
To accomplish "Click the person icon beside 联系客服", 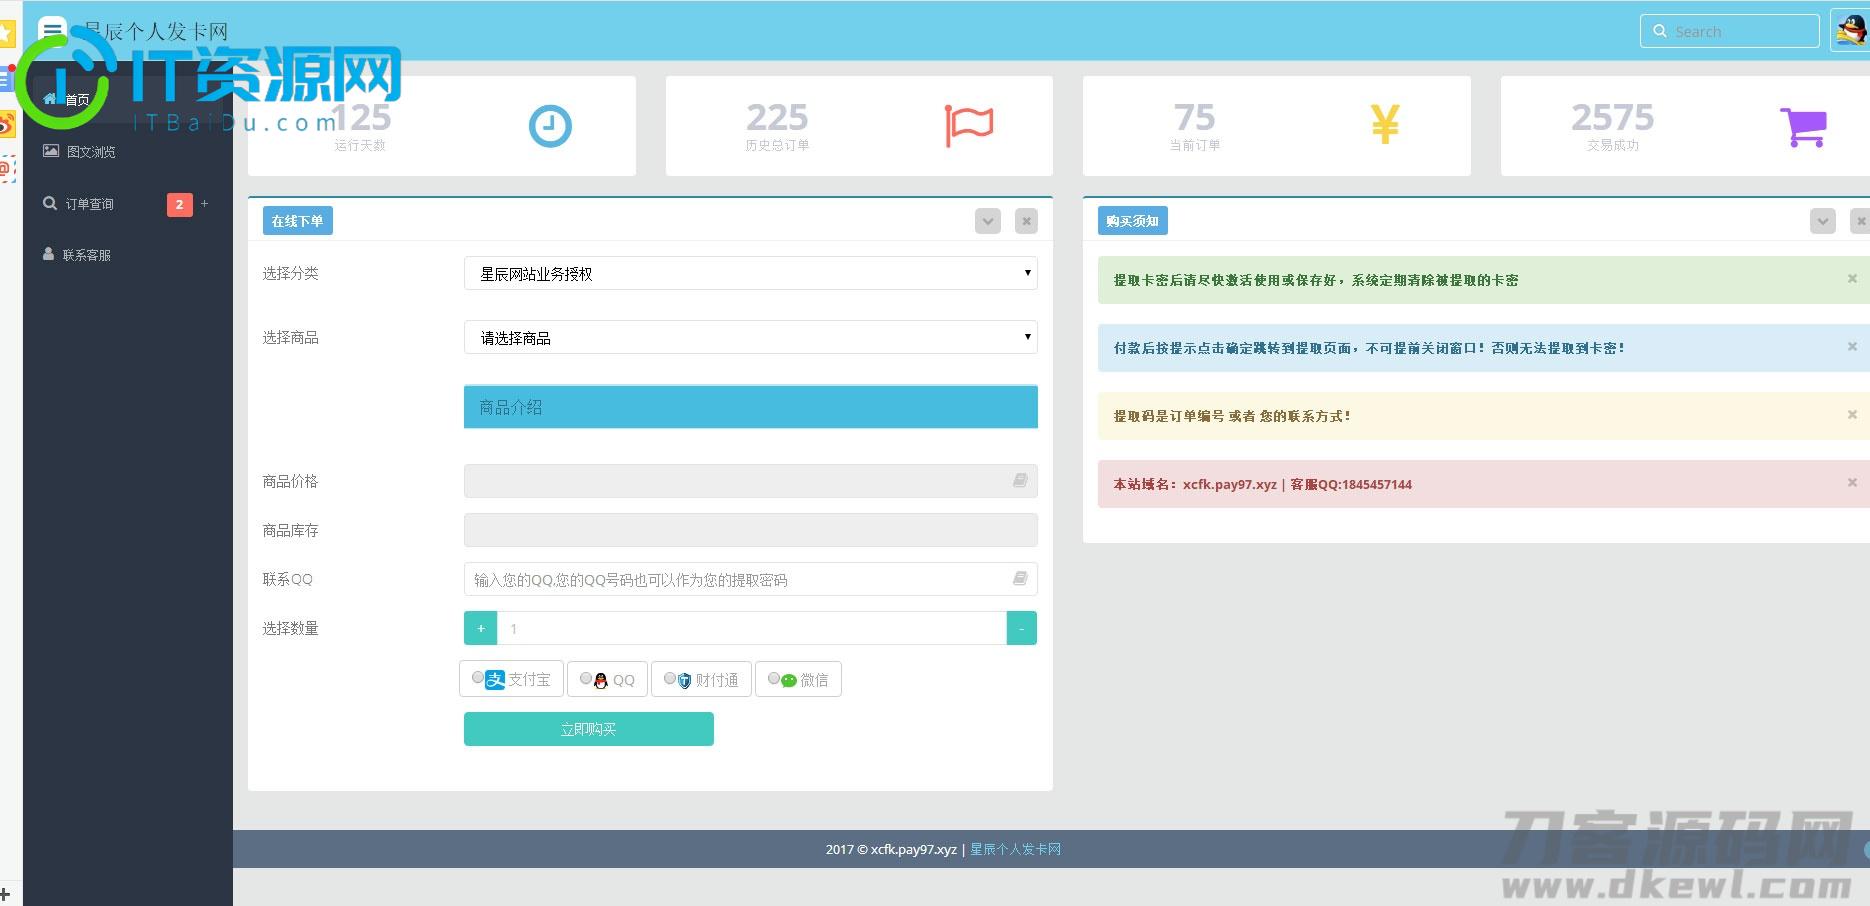I will [48, 254].
